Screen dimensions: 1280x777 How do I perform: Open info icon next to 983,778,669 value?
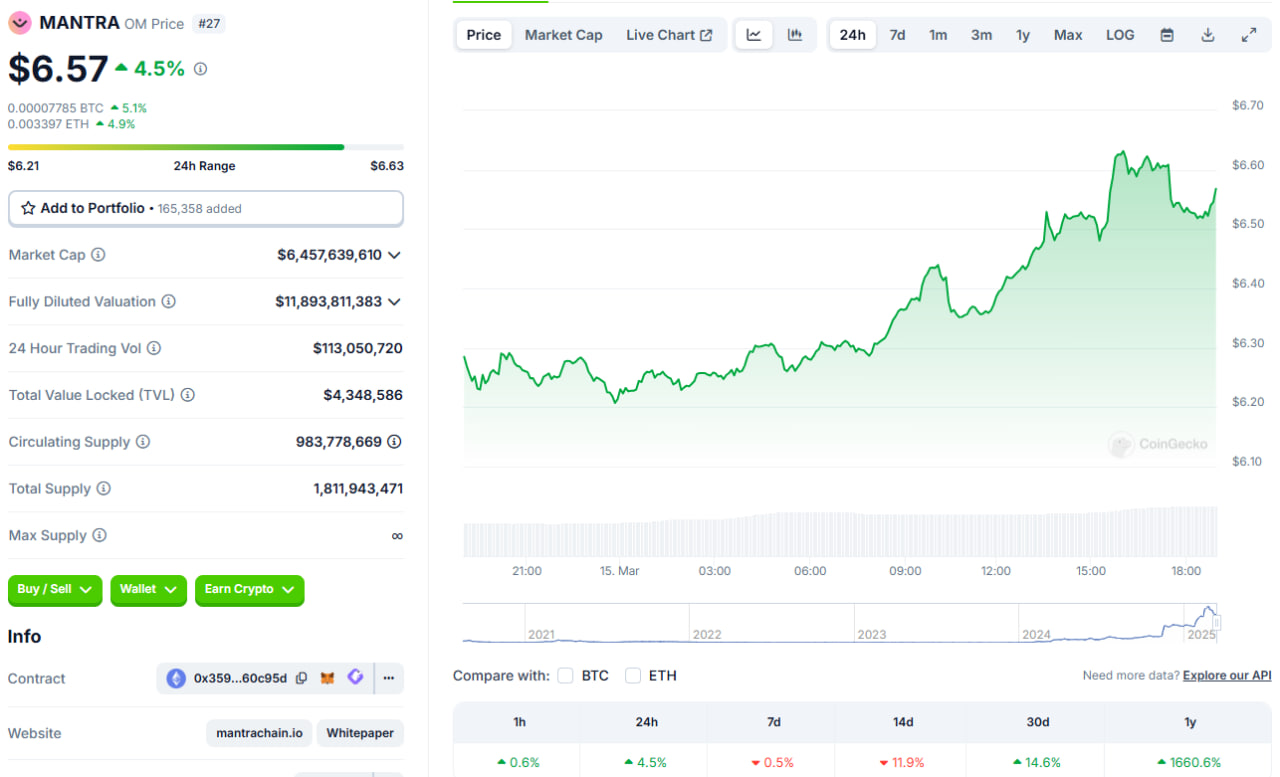[x=395, y=441]
